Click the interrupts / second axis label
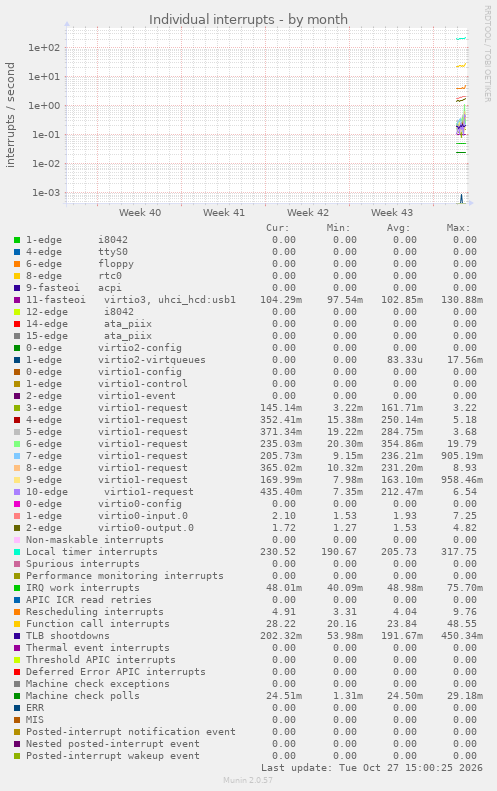The image size is (497, 791). click(11, 115)
